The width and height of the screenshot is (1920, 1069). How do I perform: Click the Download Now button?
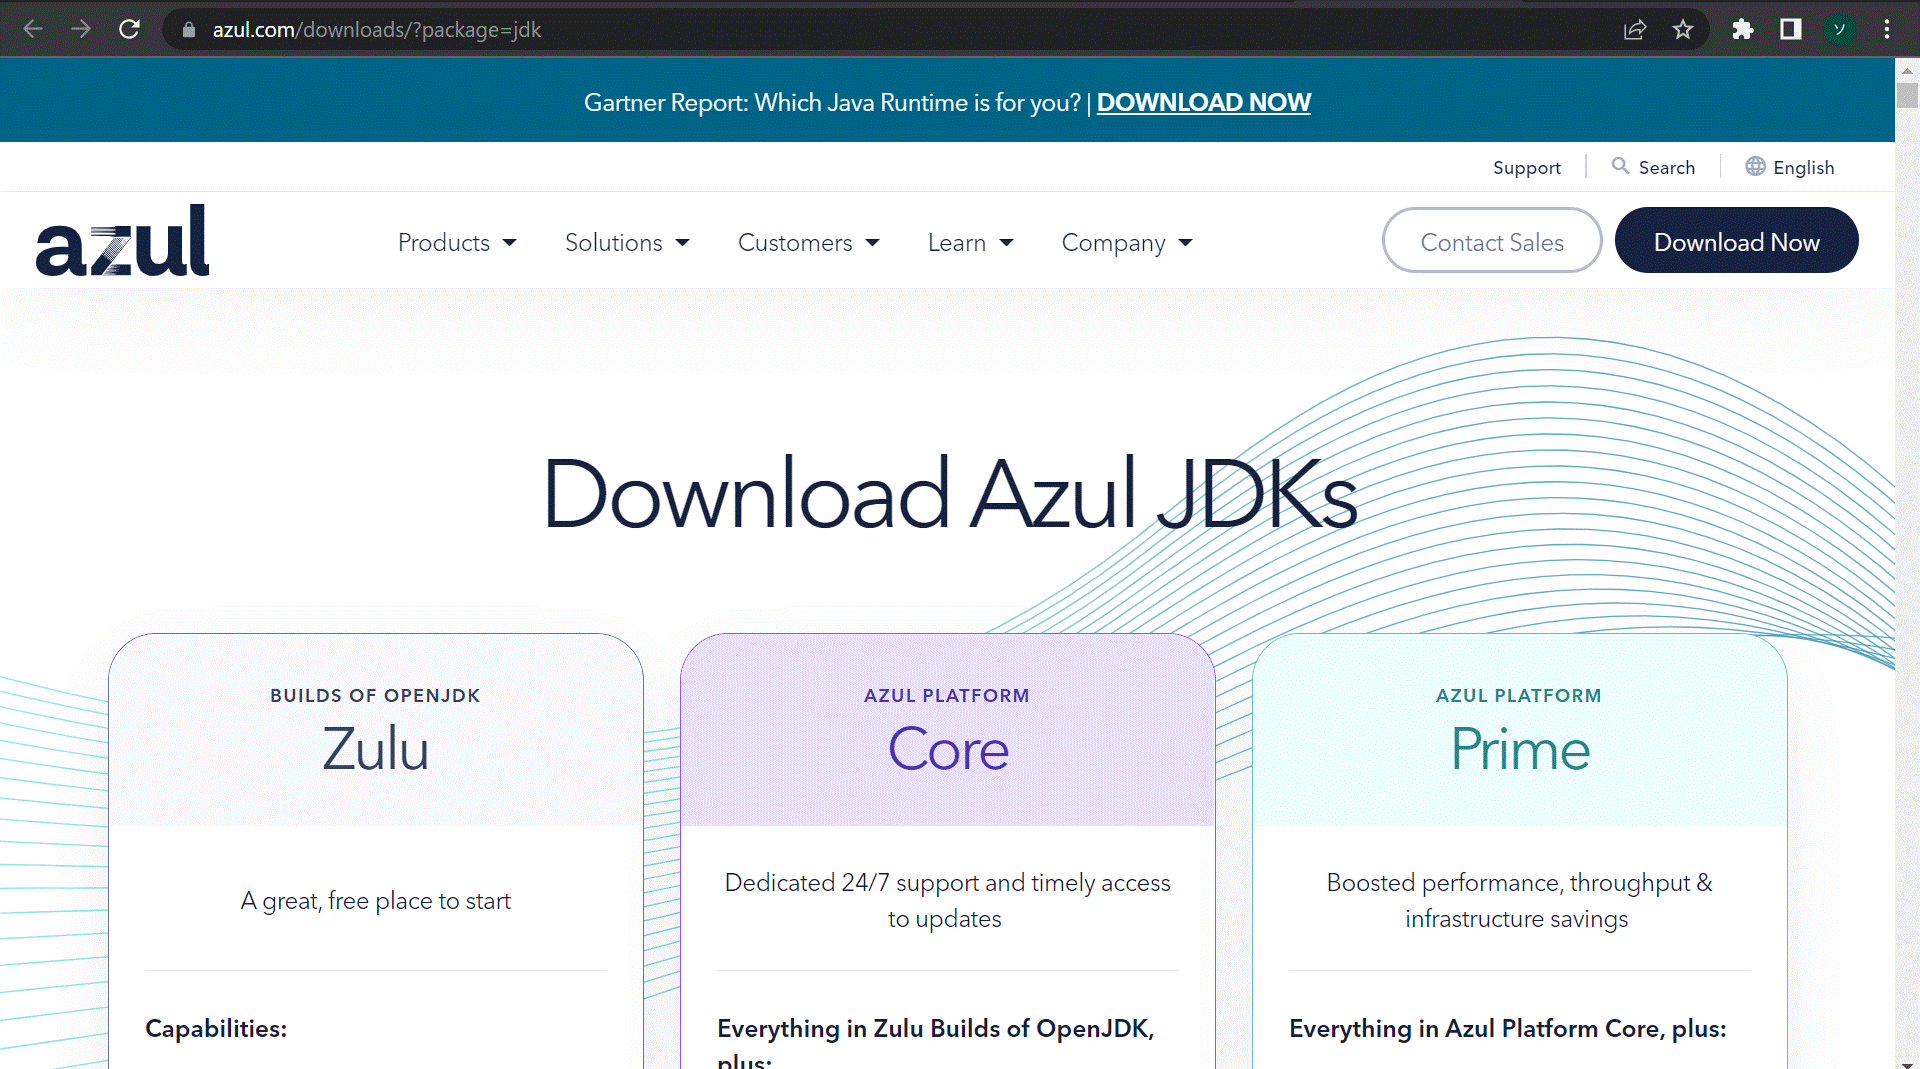(x=1736, y=241)
